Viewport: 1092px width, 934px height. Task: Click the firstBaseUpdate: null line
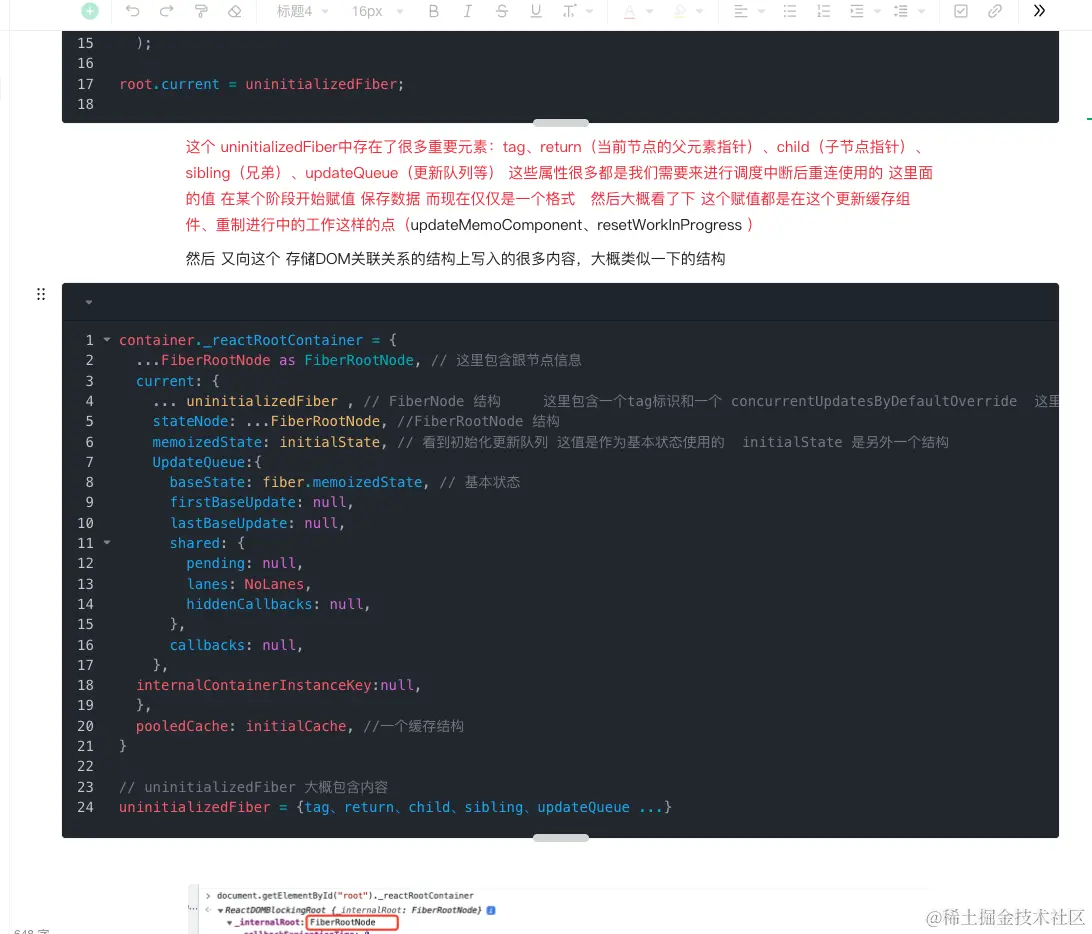click(261, 503)
